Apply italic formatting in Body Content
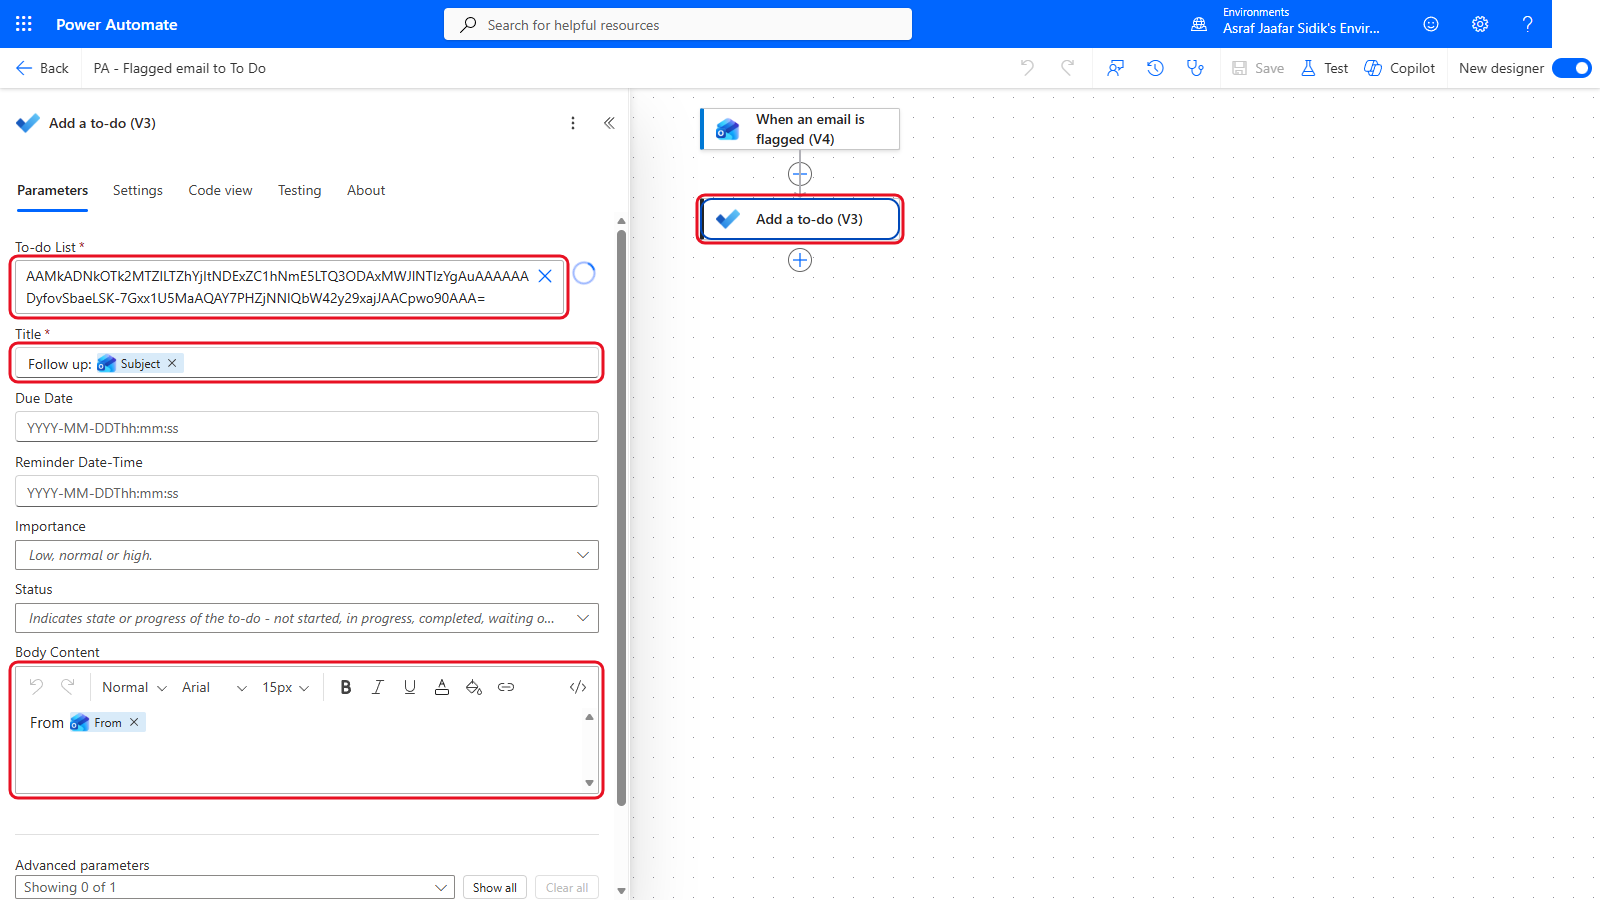 (378, 687)
